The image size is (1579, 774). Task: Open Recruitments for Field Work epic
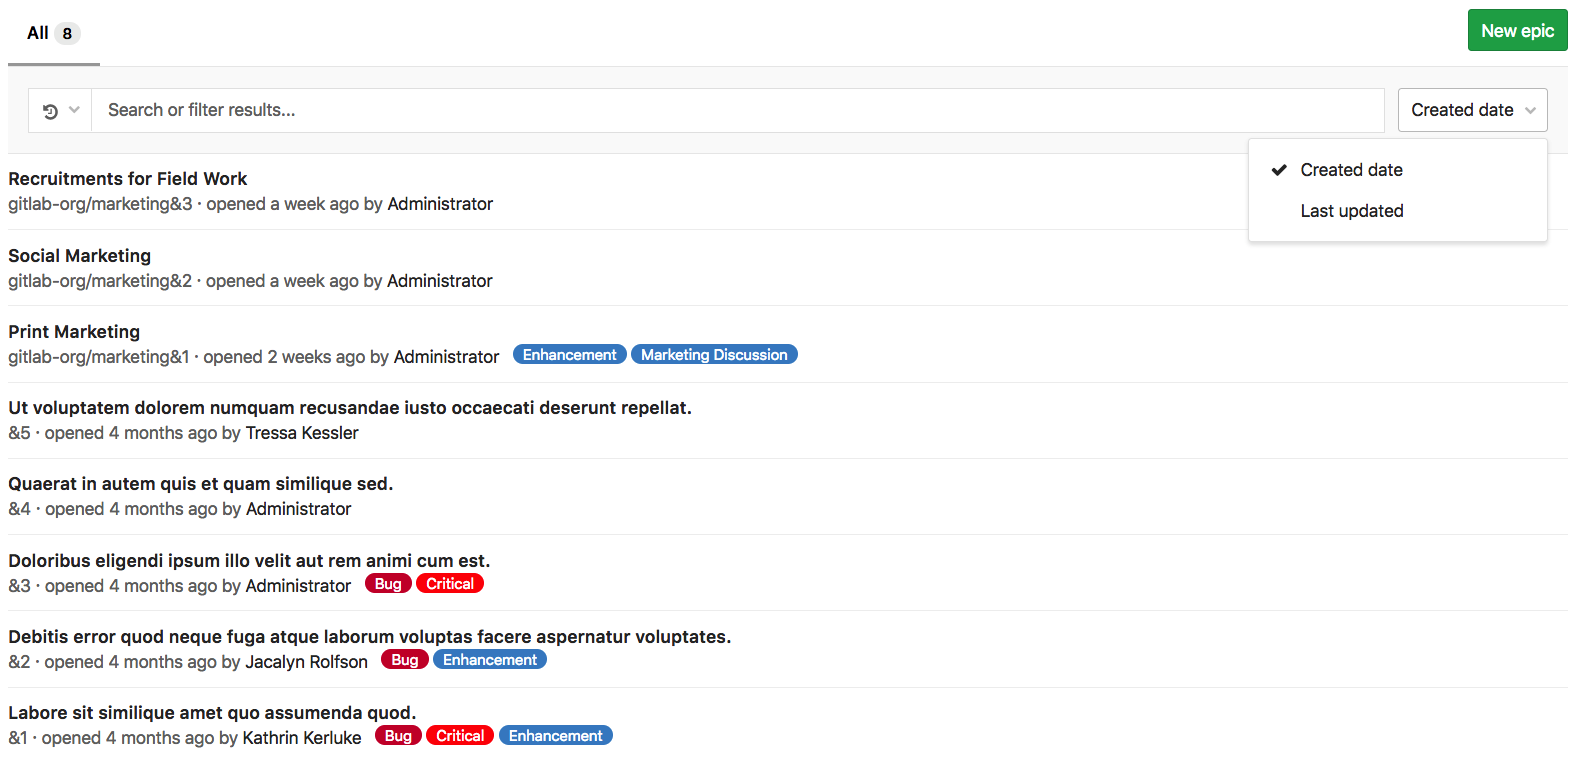point(127,179)
